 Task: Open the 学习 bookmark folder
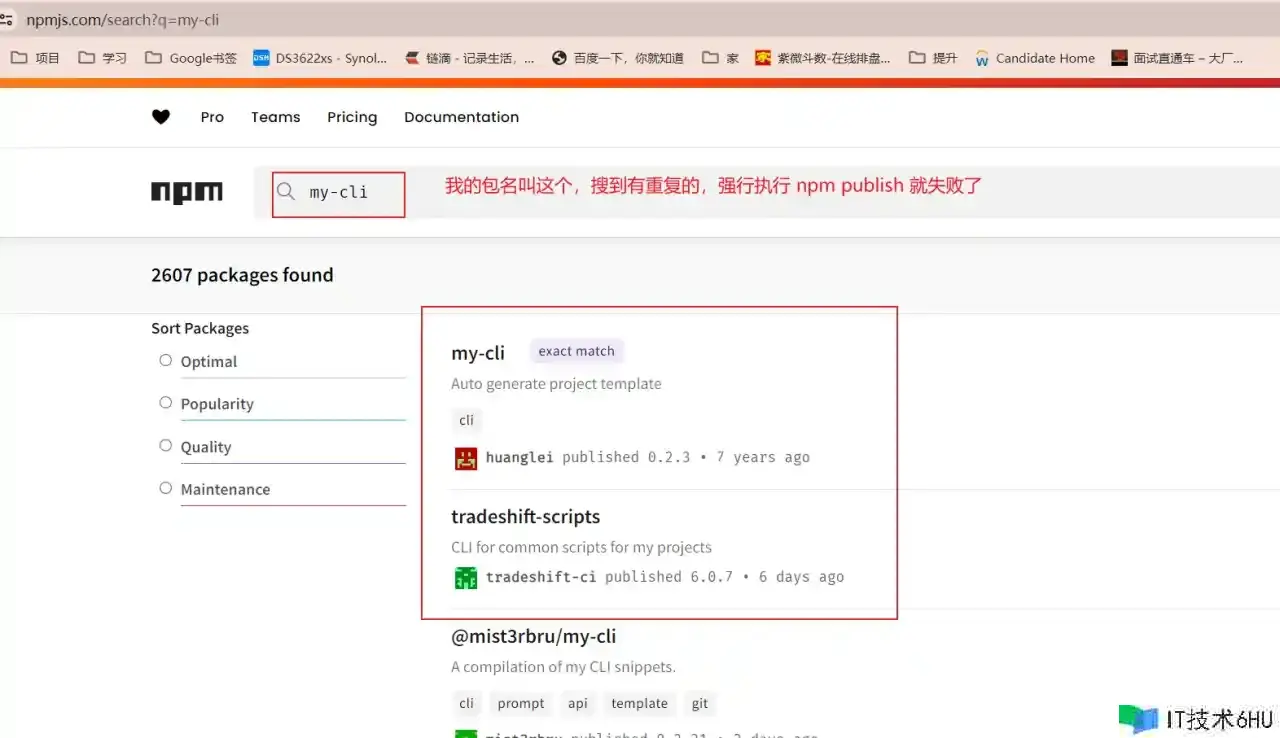(103, 58)
